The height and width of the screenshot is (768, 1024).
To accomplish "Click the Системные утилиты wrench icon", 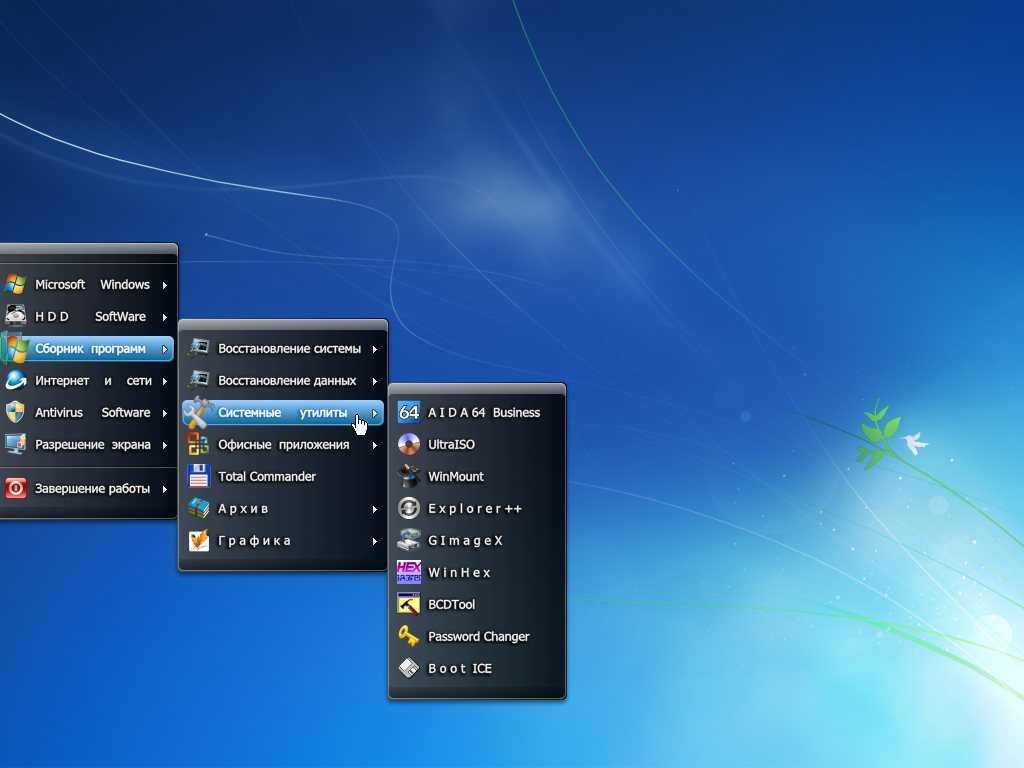I will pos(198,412).
